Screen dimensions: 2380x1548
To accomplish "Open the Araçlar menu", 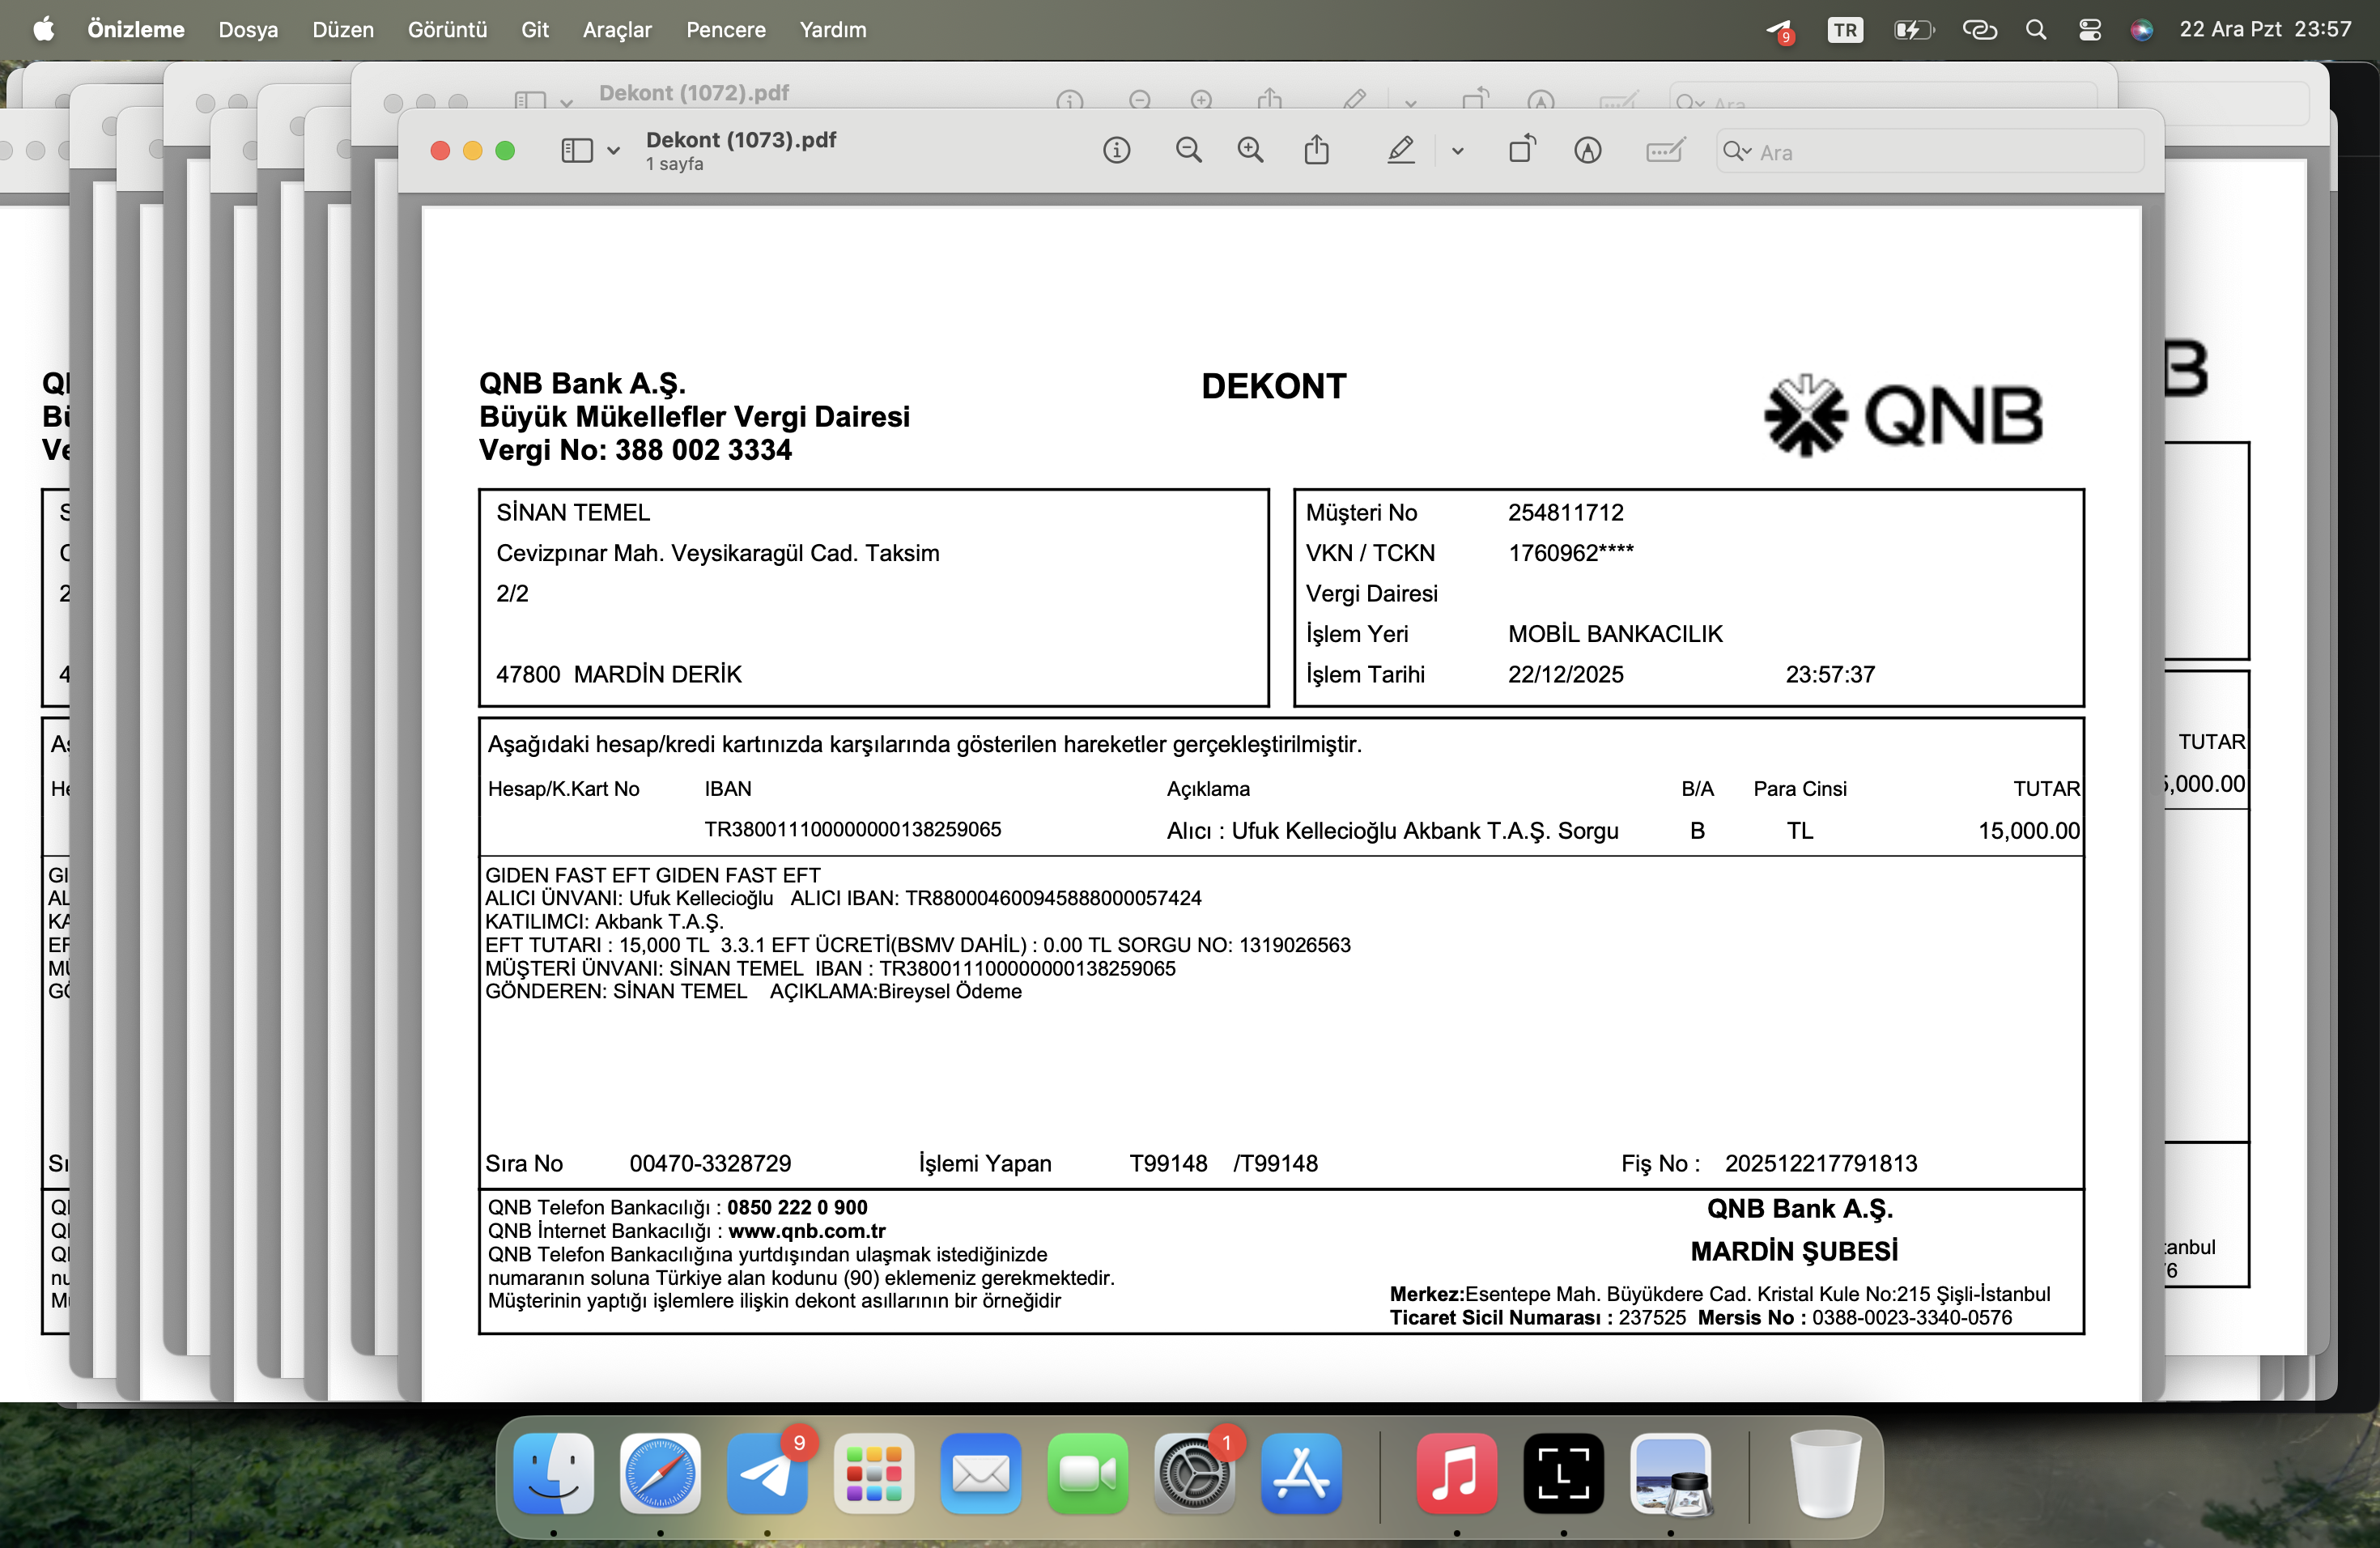I will click(617, 30).
